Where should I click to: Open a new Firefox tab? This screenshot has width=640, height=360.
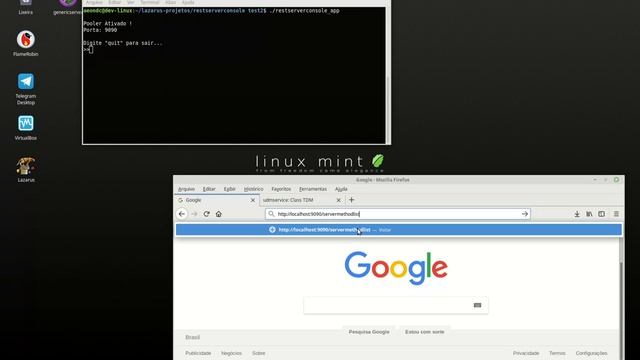coord(351,200)
